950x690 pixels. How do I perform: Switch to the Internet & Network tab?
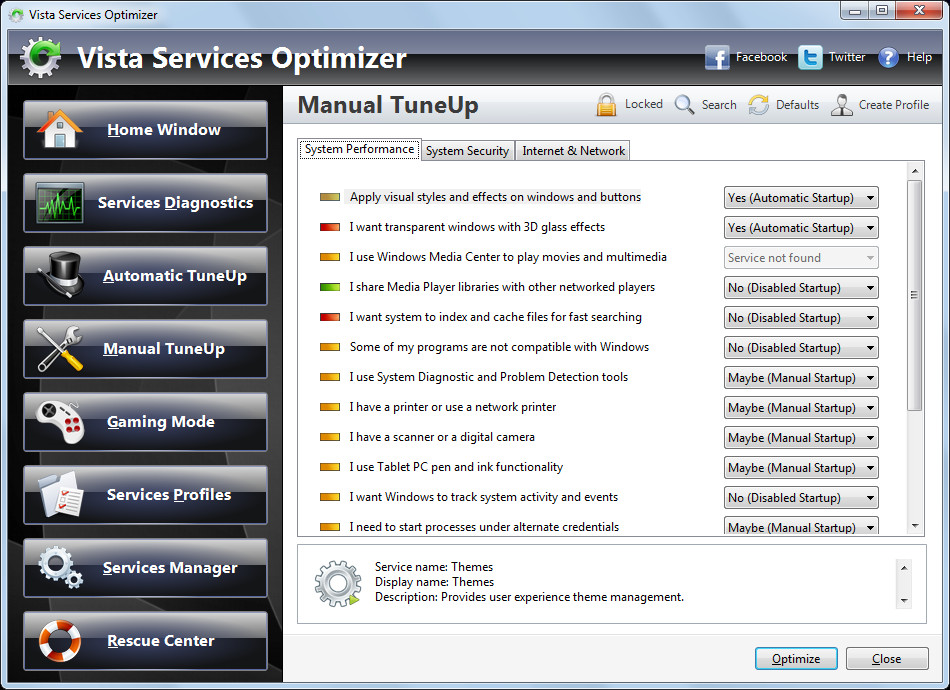click(x=573, y=151)
